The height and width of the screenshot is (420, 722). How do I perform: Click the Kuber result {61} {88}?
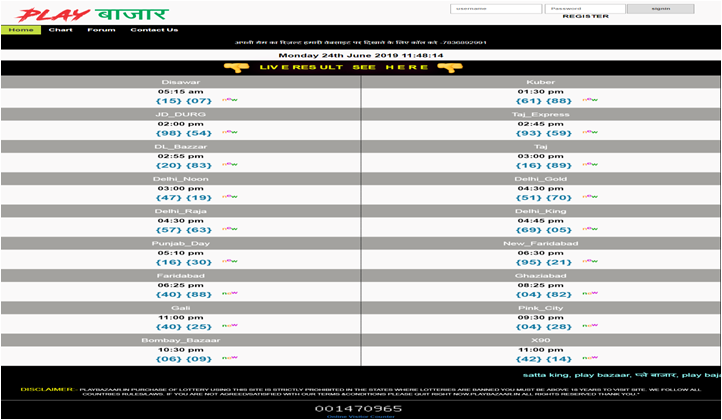pos(544,101)
